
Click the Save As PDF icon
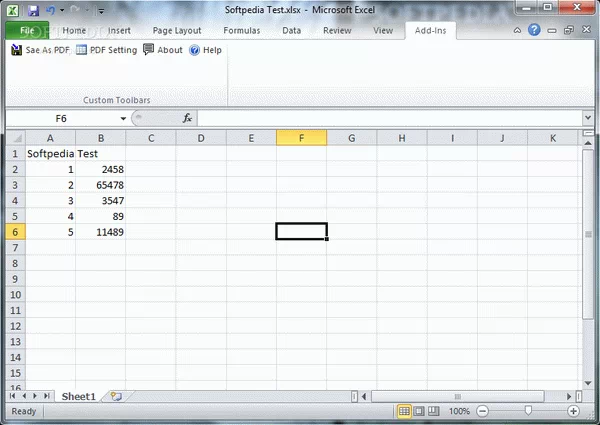(x=17, y=50)
